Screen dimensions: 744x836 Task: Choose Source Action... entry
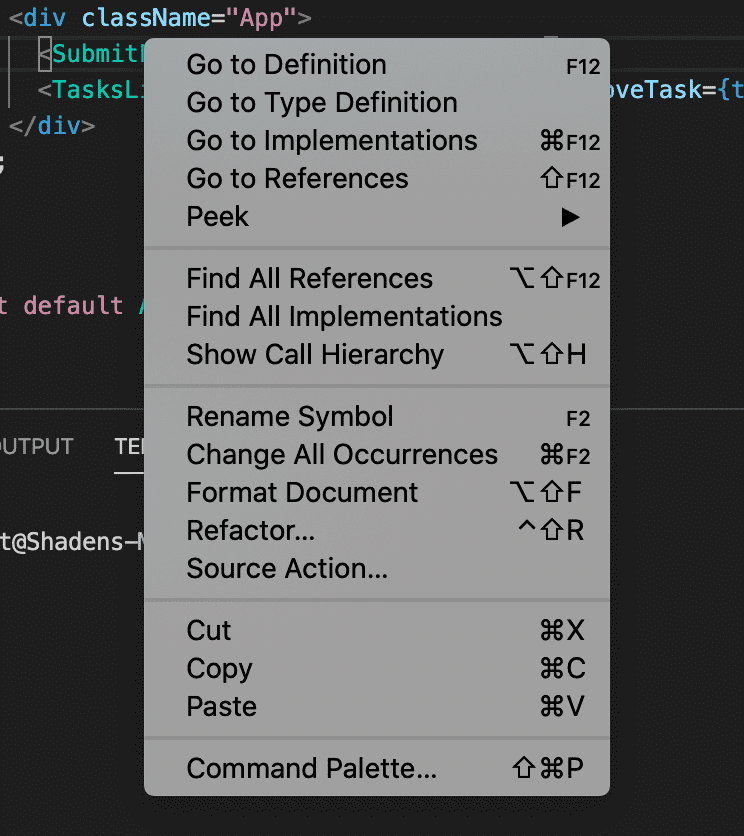[287, 569]
